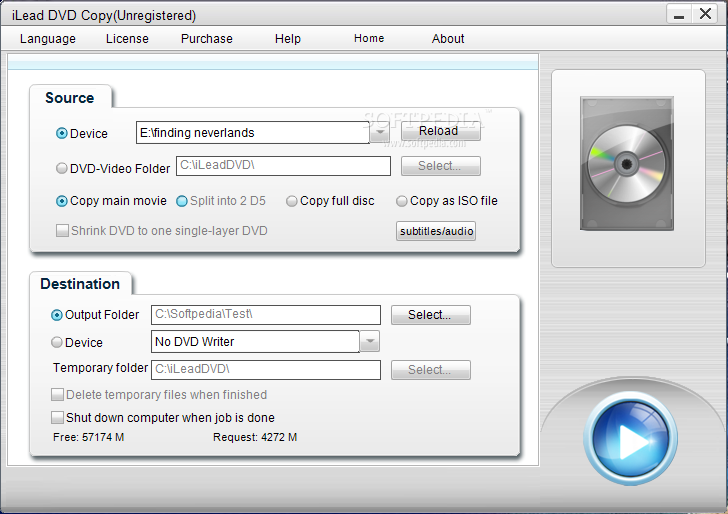728x514 pixels.
Task: Click Select next to DVD-Video Folder
Action: point(441,166)
